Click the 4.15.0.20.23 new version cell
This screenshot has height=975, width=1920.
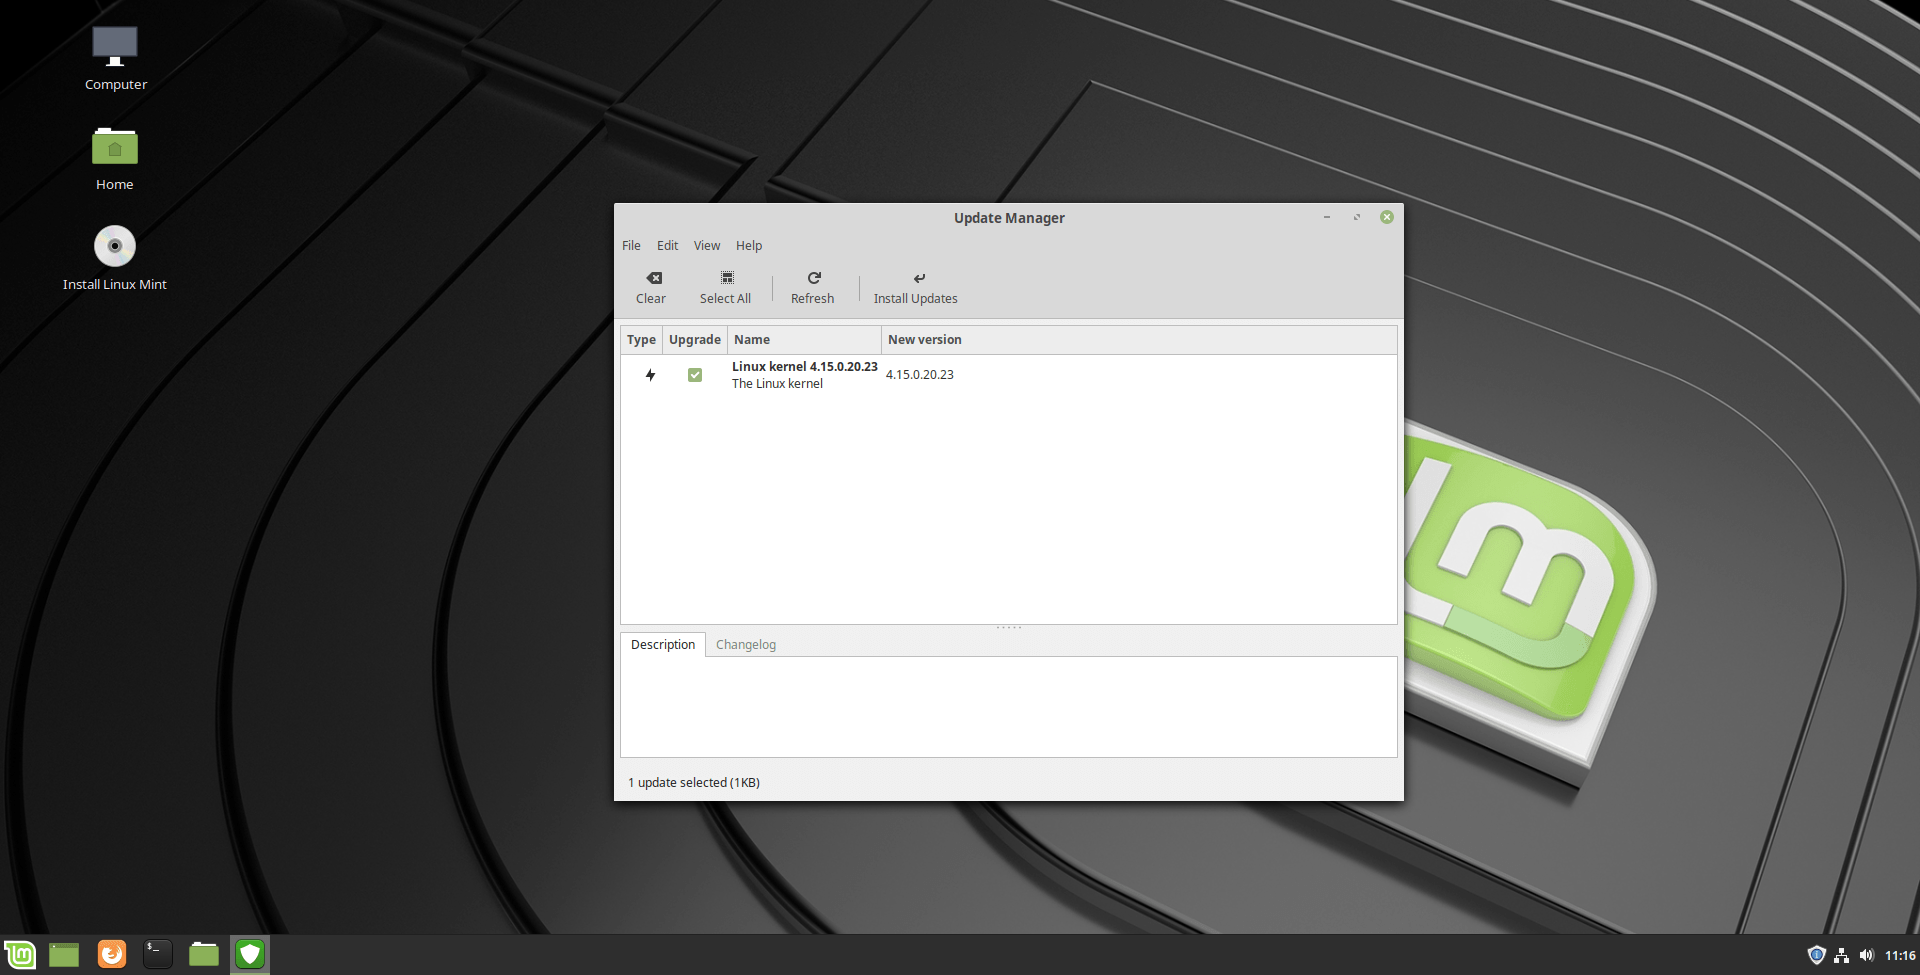920,375
